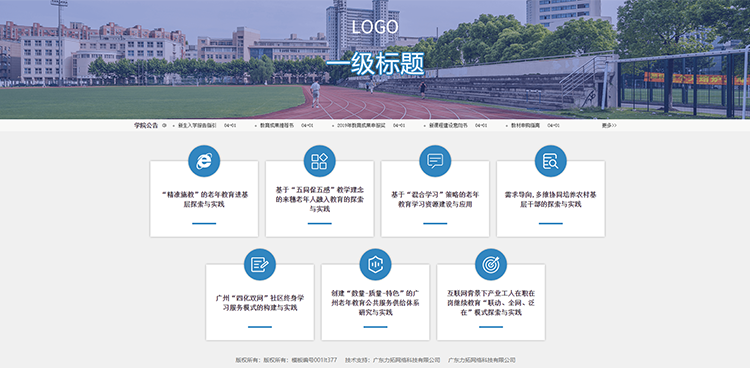
Task: Click the small icon beside 学院公告
Action: [164, 125]
